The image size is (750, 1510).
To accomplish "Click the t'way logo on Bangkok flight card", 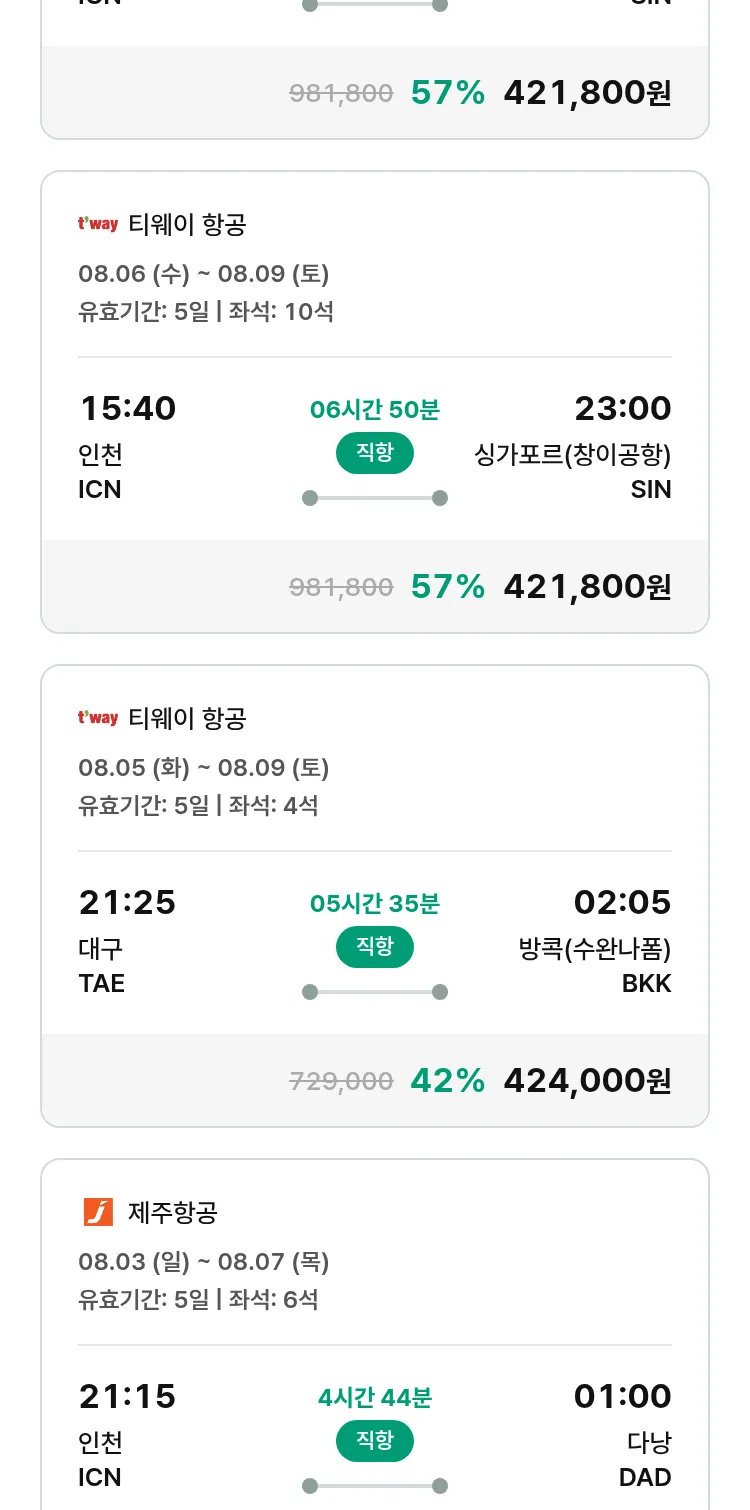I will tap(98, 718).
